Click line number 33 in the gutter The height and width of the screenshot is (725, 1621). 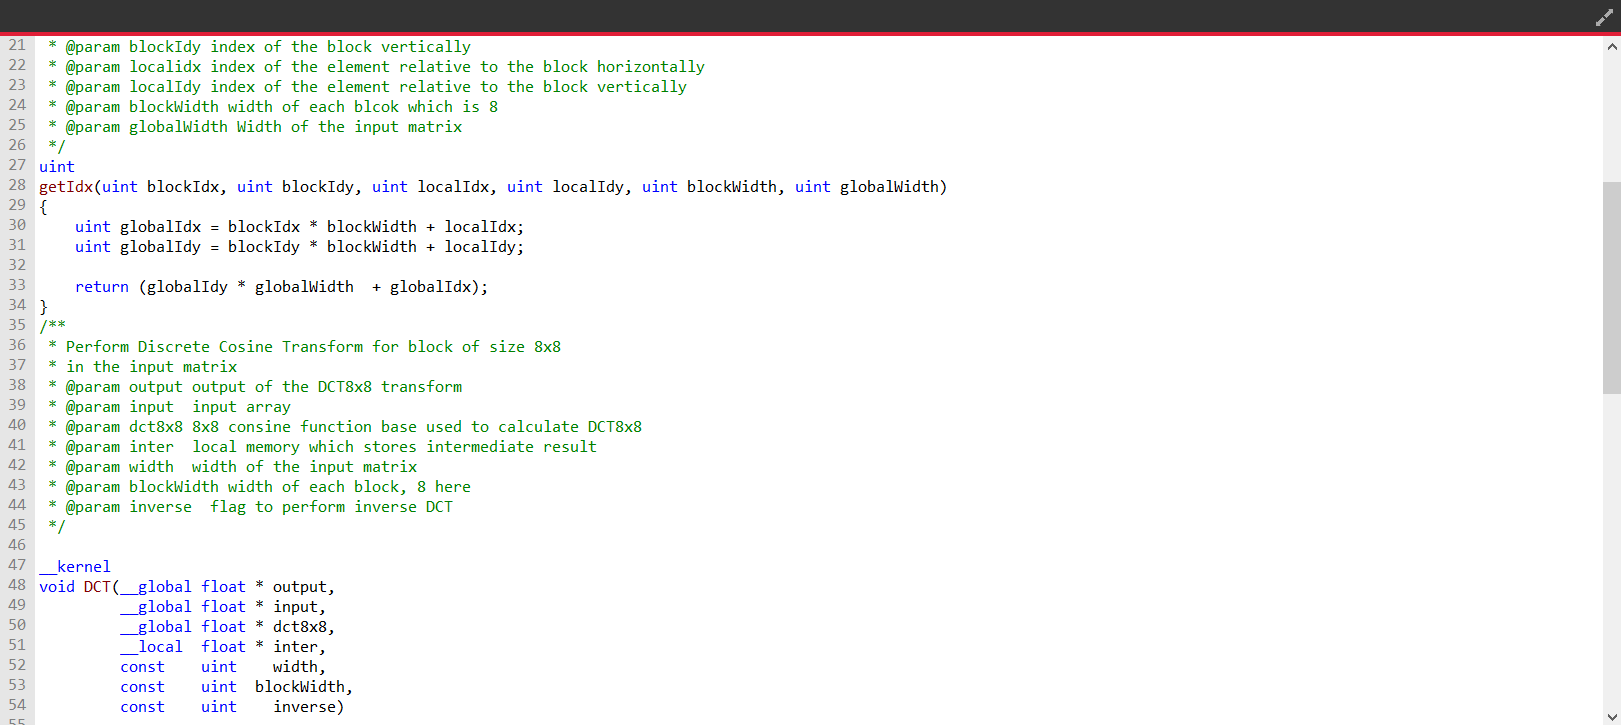coord(17,285)
